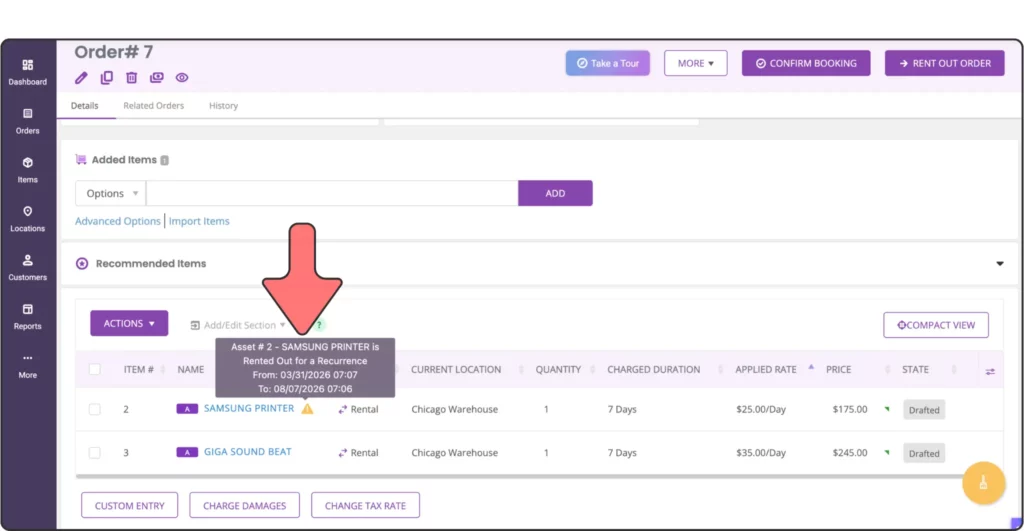Click the CONFIRM BOOKING button
This screenshot has width=1024, height=531.
[x=806, y=63]
